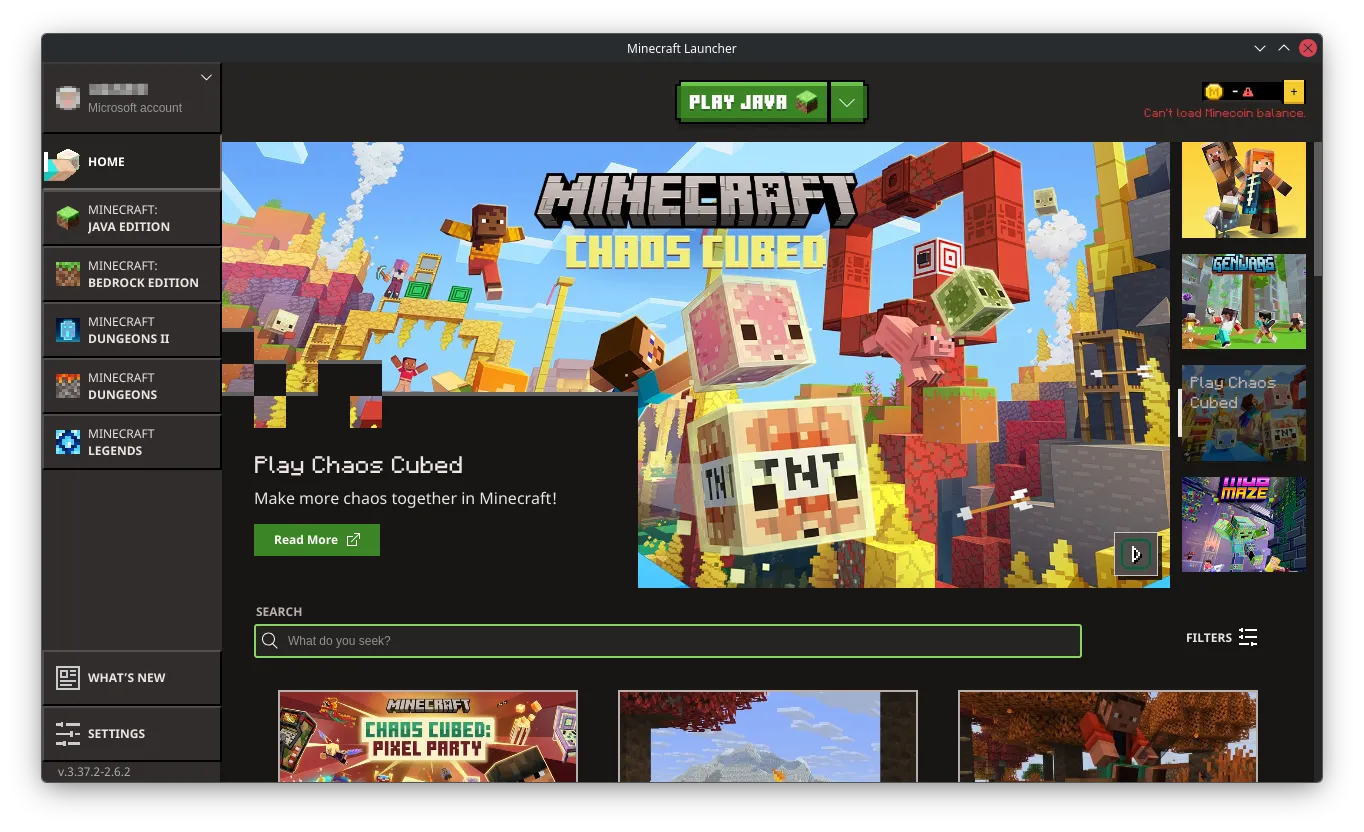Viewport: 1364px width, 832px height.
Task: Click the account avatar image
Action: (x=67, y=98)
